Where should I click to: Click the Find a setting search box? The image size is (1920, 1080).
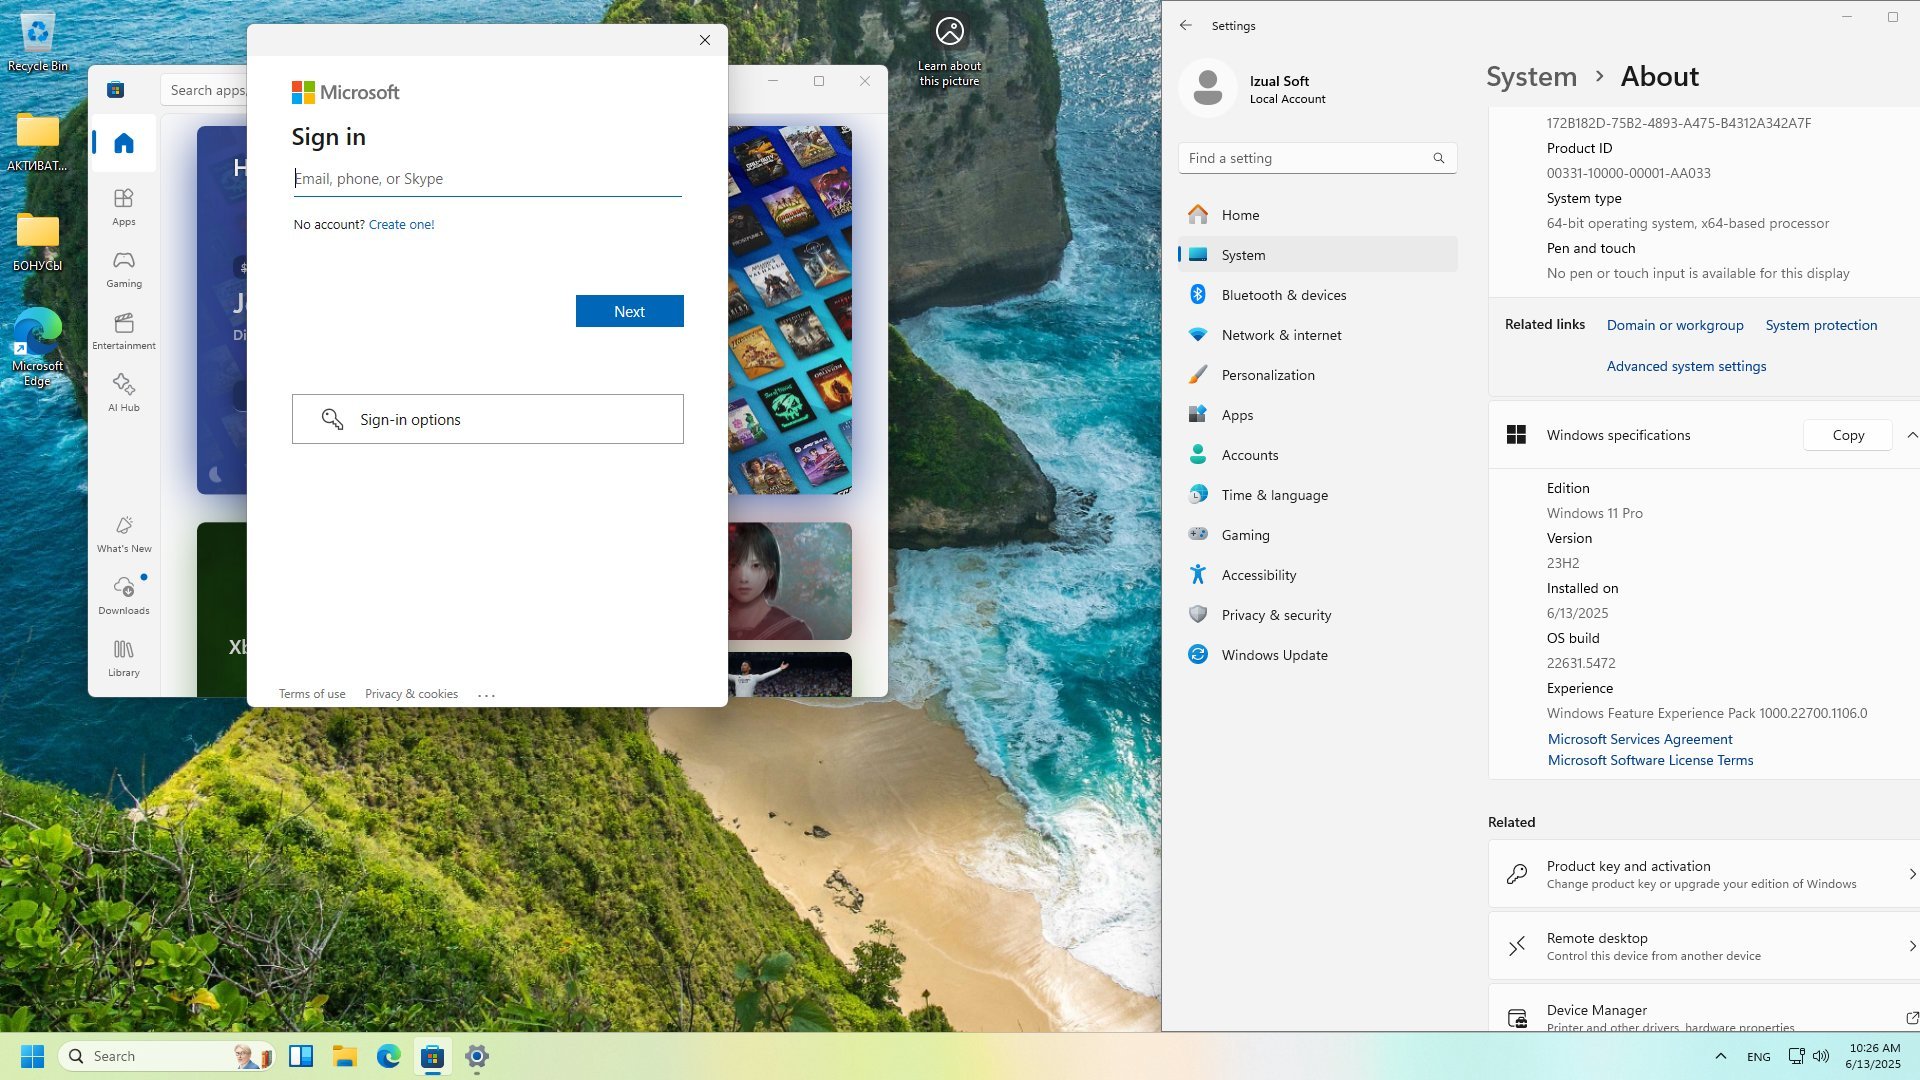(1317, 158)
